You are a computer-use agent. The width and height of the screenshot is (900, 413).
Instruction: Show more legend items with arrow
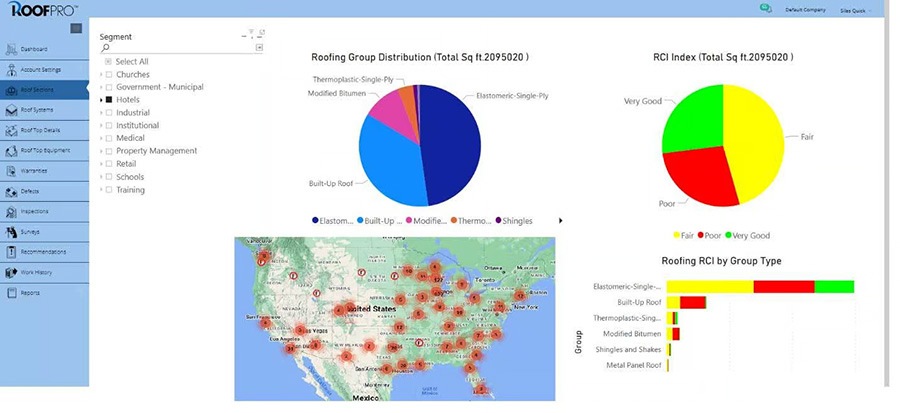[x=560, y=220]
